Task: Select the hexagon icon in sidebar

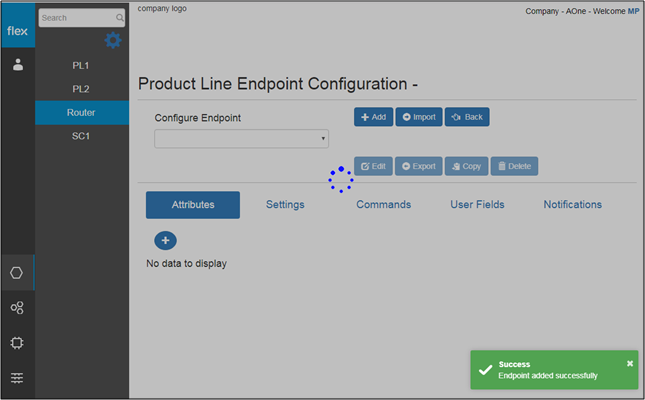Action: (x=17, y=272)
